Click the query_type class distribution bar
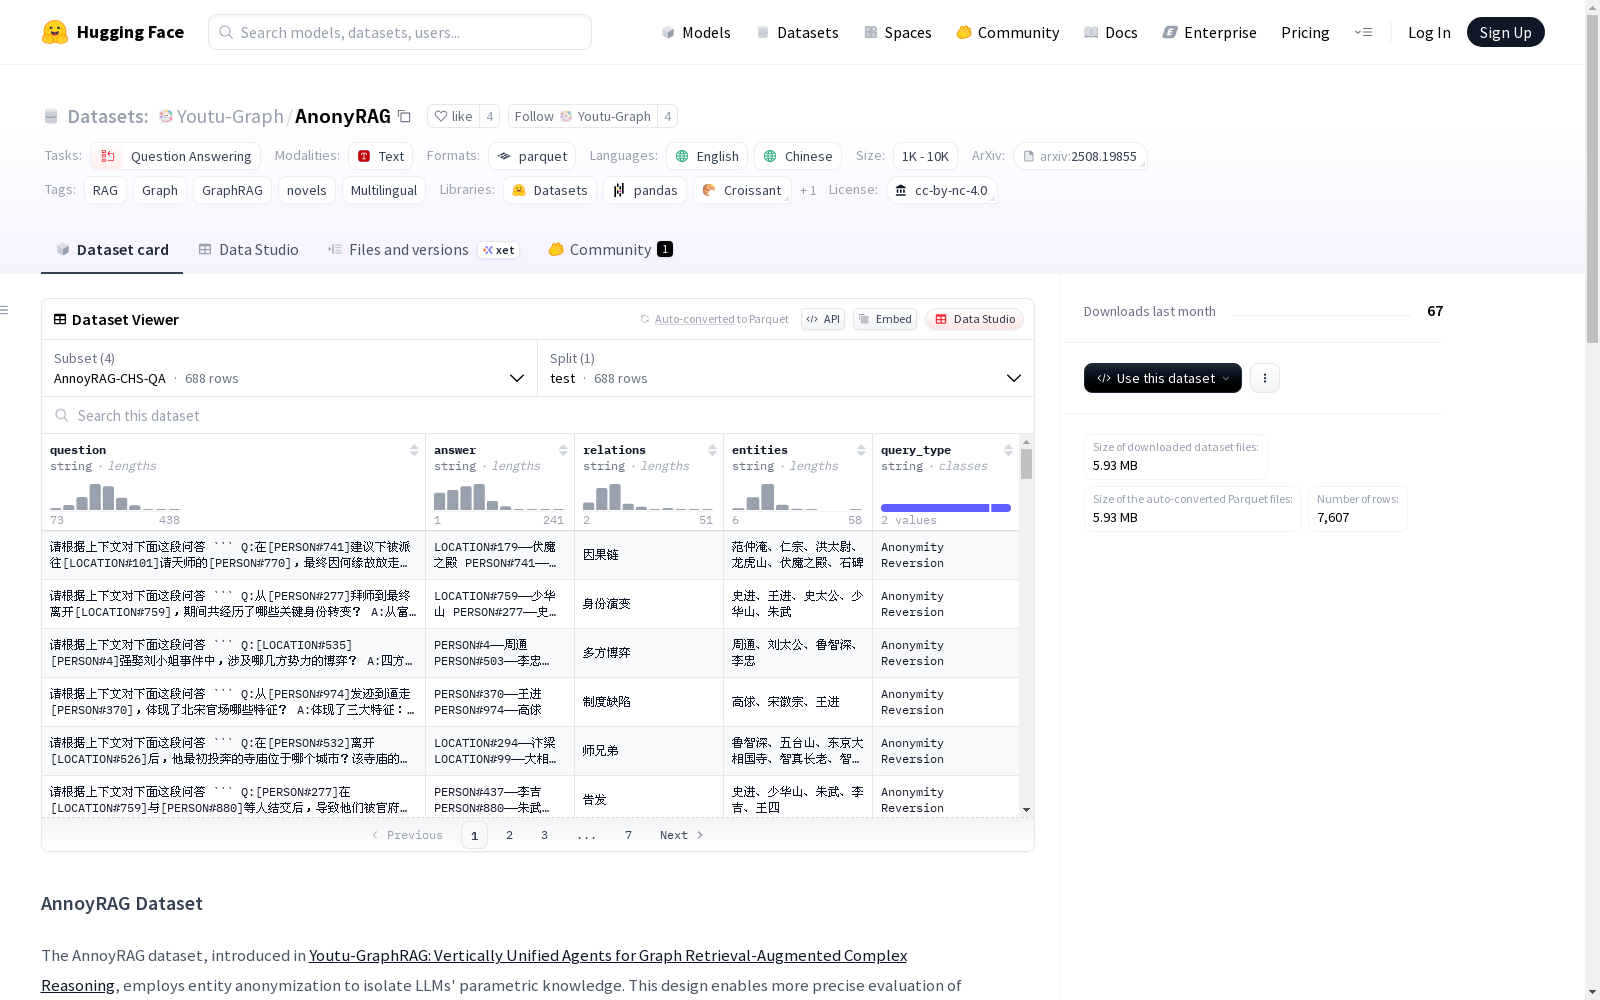This screenshot has width=1600, height=1000. (946, 508)
